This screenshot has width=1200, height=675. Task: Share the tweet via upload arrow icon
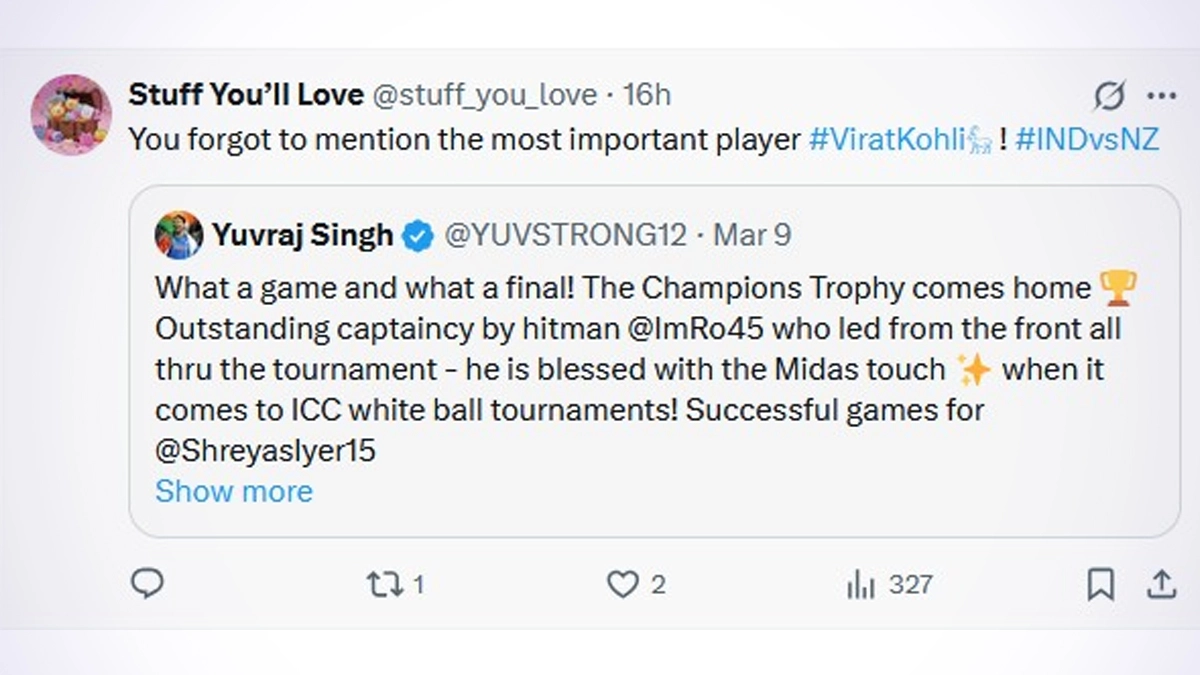tap(1161, 584)
